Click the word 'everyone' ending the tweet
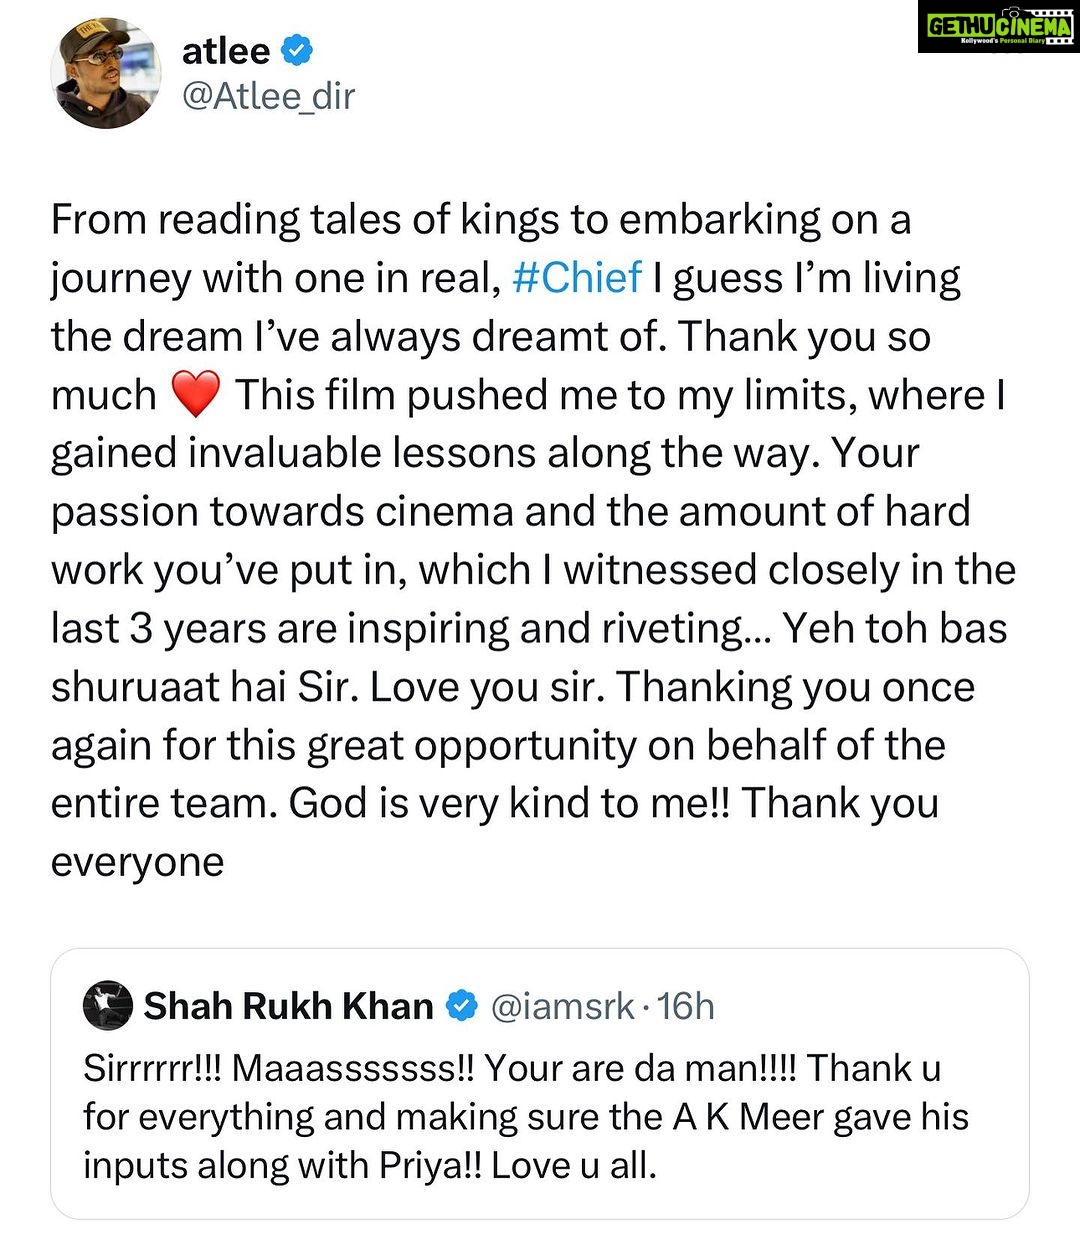The image size is (1080, 1260). 138,862
